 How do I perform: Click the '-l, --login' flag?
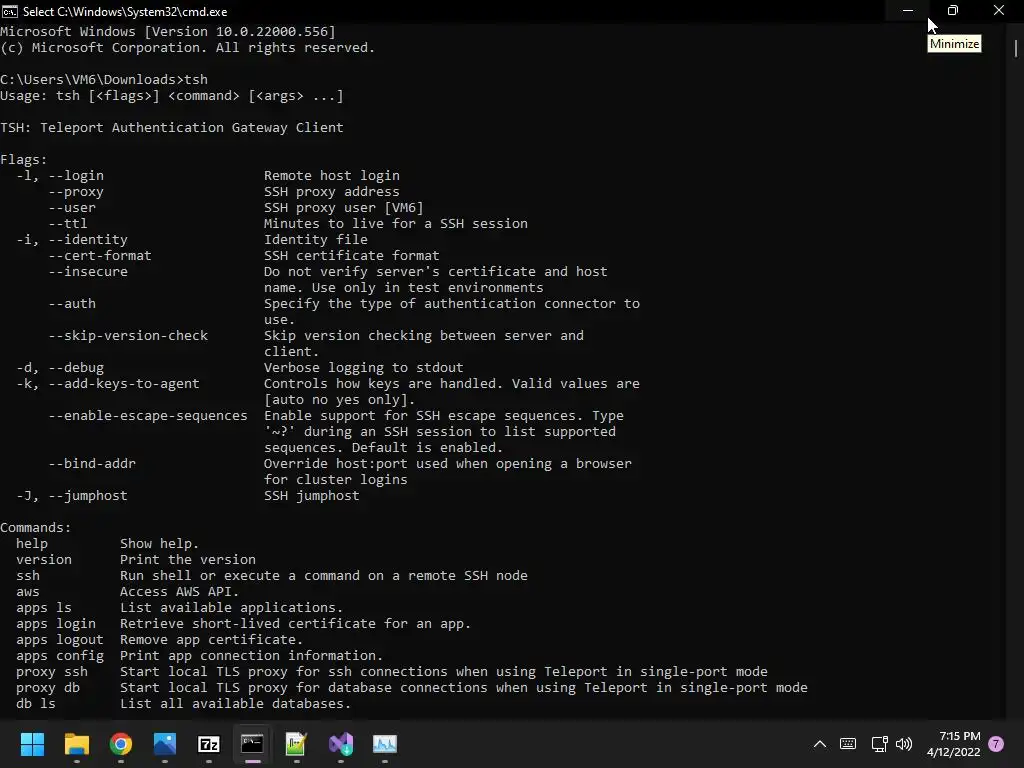(60, 176)
